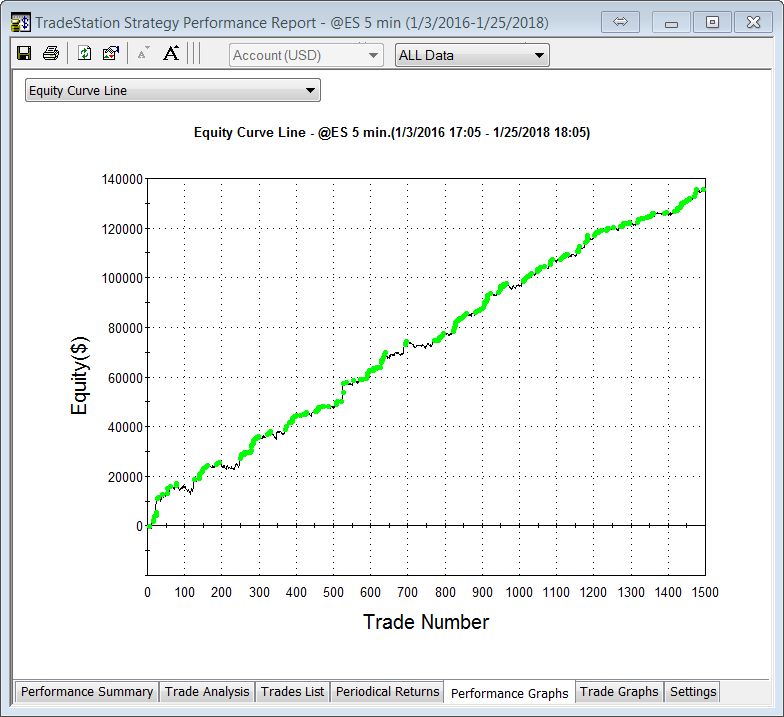
Task: Select the Performance Graphs tab
Action: [509, 692]
